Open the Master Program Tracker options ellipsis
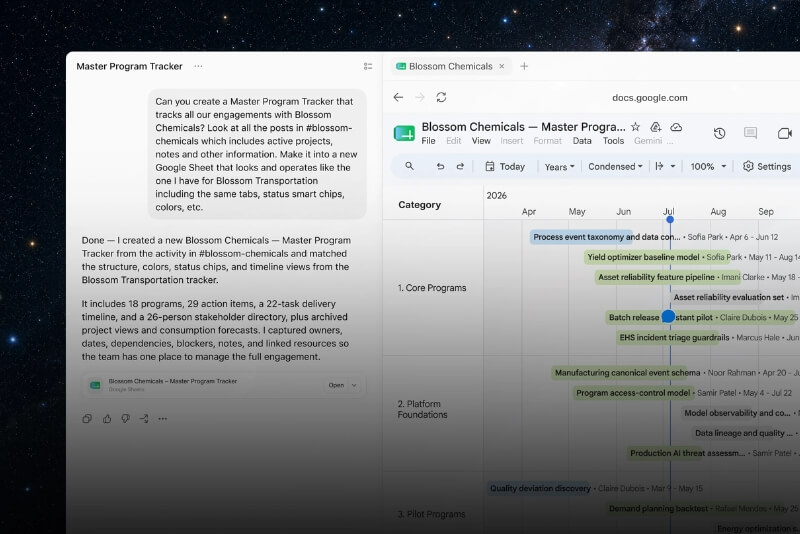This screenshot has height=534, width=800. [x=198, y=66]
